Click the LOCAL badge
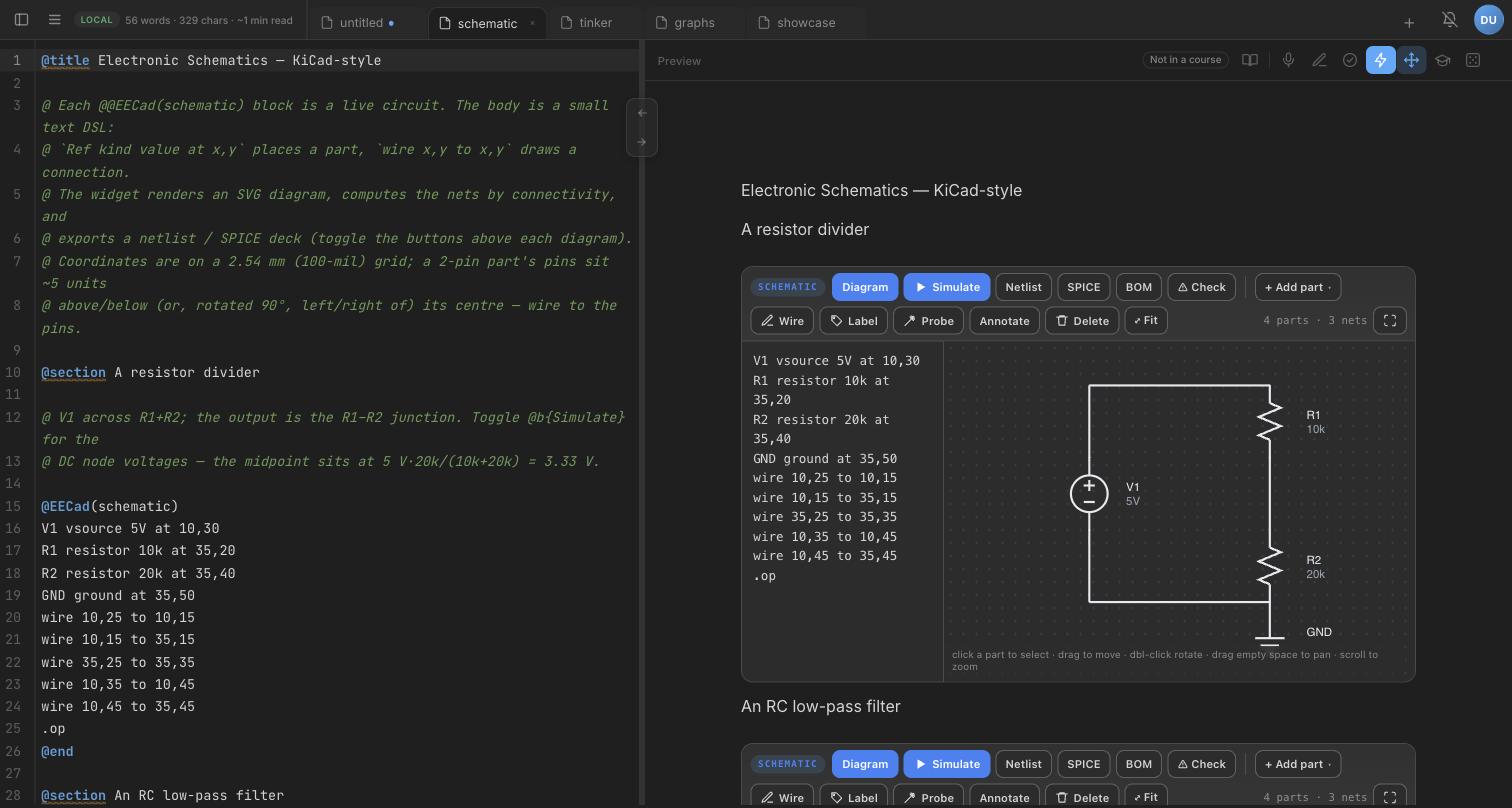1512x808 pixels. tap(96, 20)
